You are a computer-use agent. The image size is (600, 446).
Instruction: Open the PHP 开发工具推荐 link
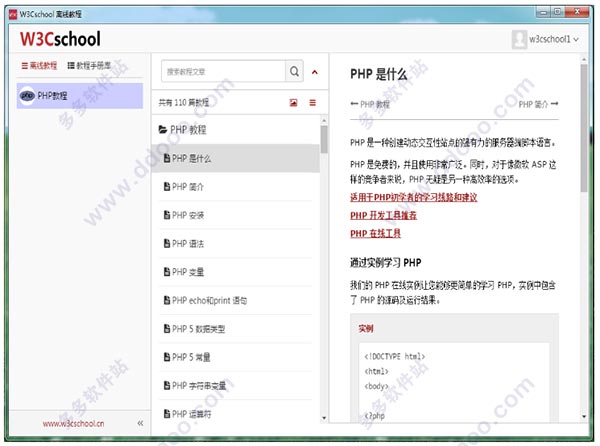tap(383, 215)
